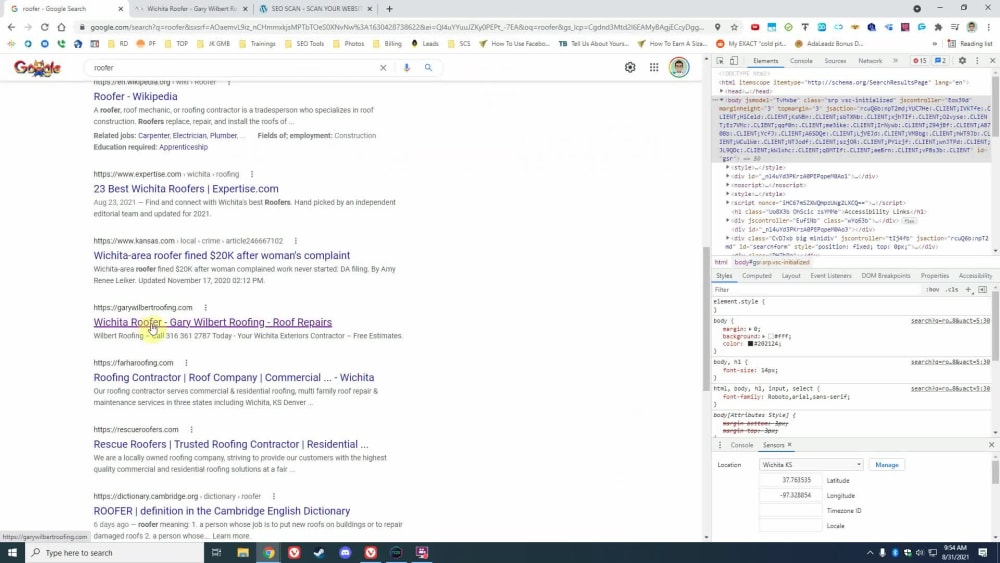Image resolution: width=1000 pixels, height=563 pixels.
Task: Click the Manage locations button
Action: (886, 465)
